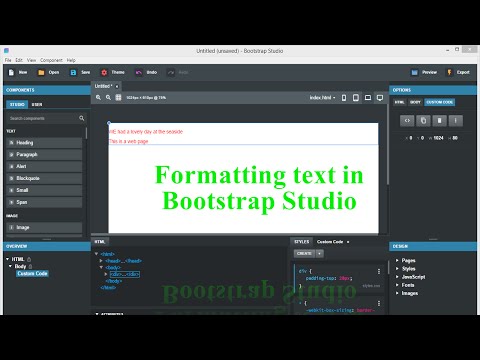This screenshot has height=360, width=480.
Task: Click lock icon beside HTML in Overview
Action: point(29,259)
